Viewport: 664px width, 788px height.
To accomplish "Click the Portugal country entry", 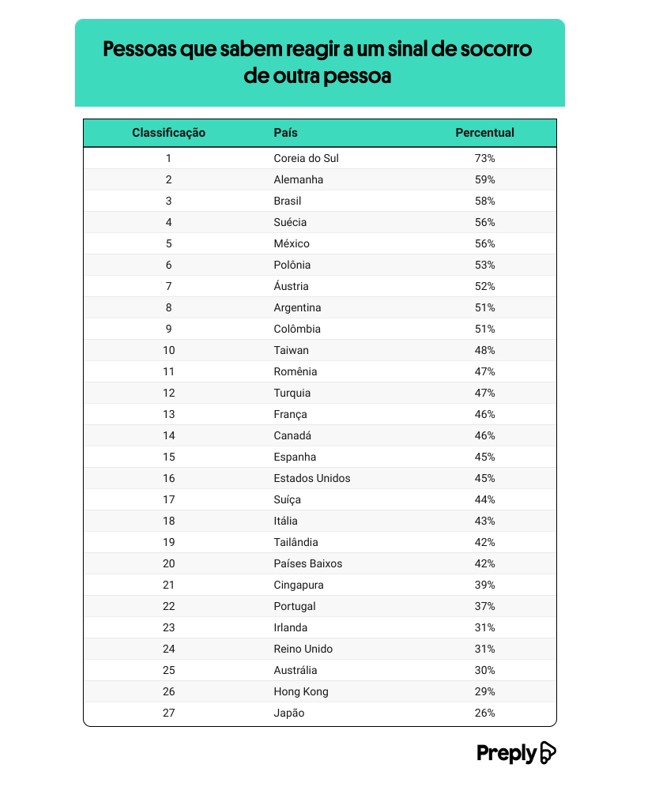I will (294, 606).
